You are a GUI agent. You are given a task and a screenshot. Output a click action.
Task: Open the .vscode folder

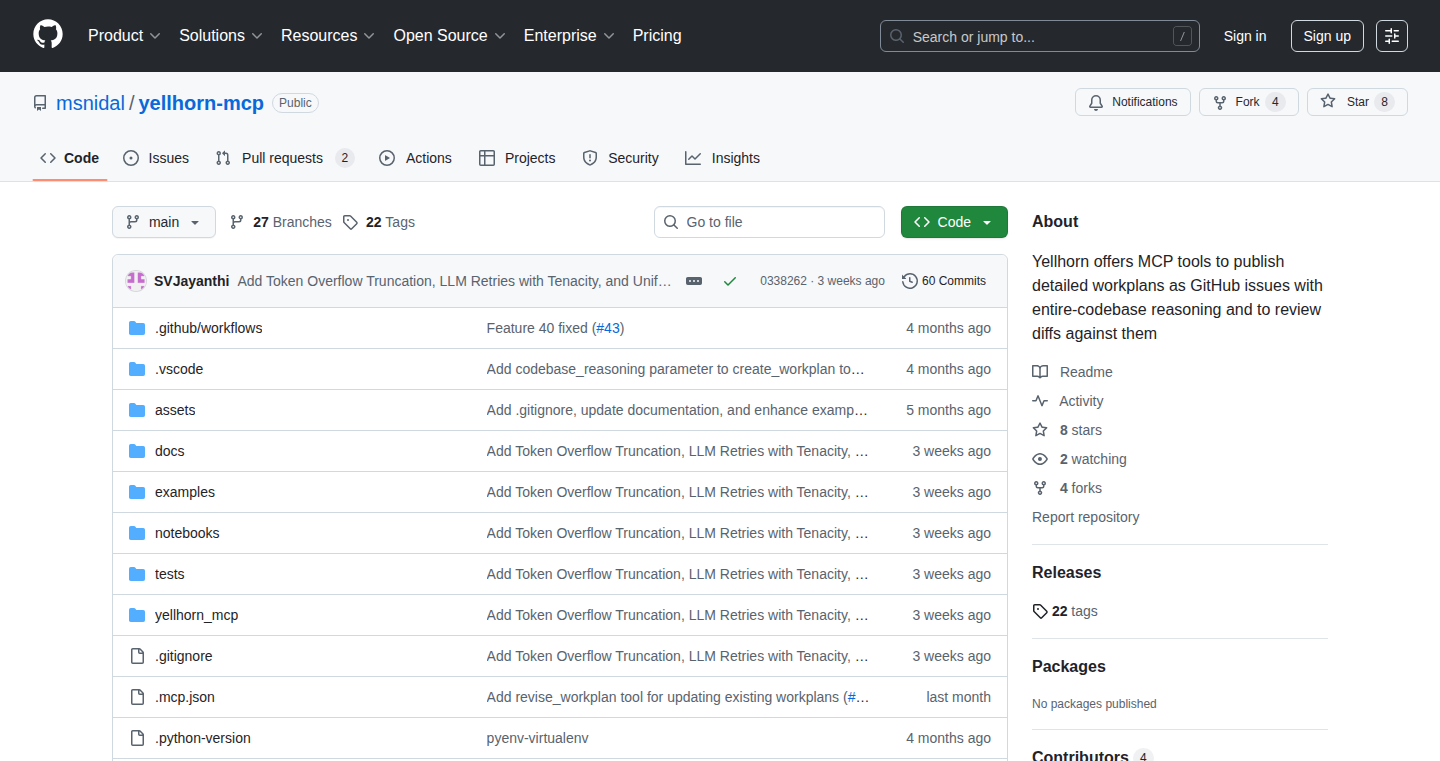pos(179,369)
